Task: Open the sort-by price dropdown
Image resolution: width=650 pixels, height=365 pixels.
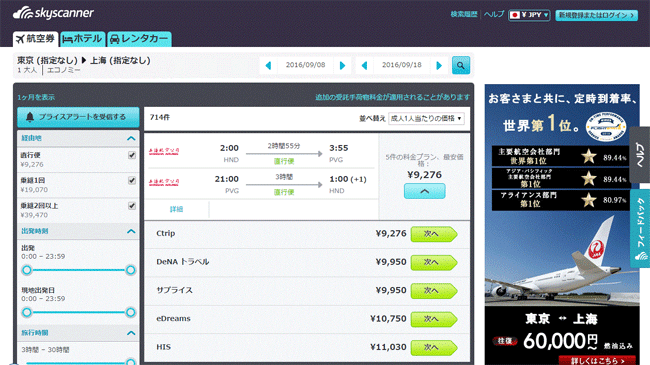Action: (x=426, y=118)
